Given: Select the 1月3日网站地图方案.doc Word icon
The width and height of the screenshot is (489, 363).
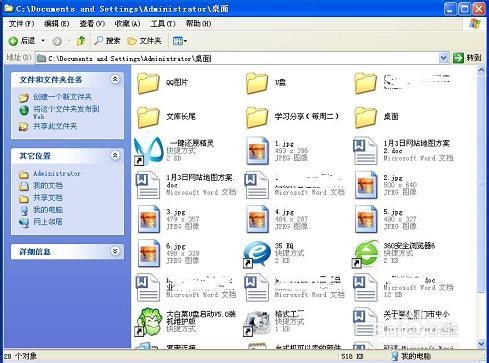Looking at the screenshot, I should coord(147,185).
